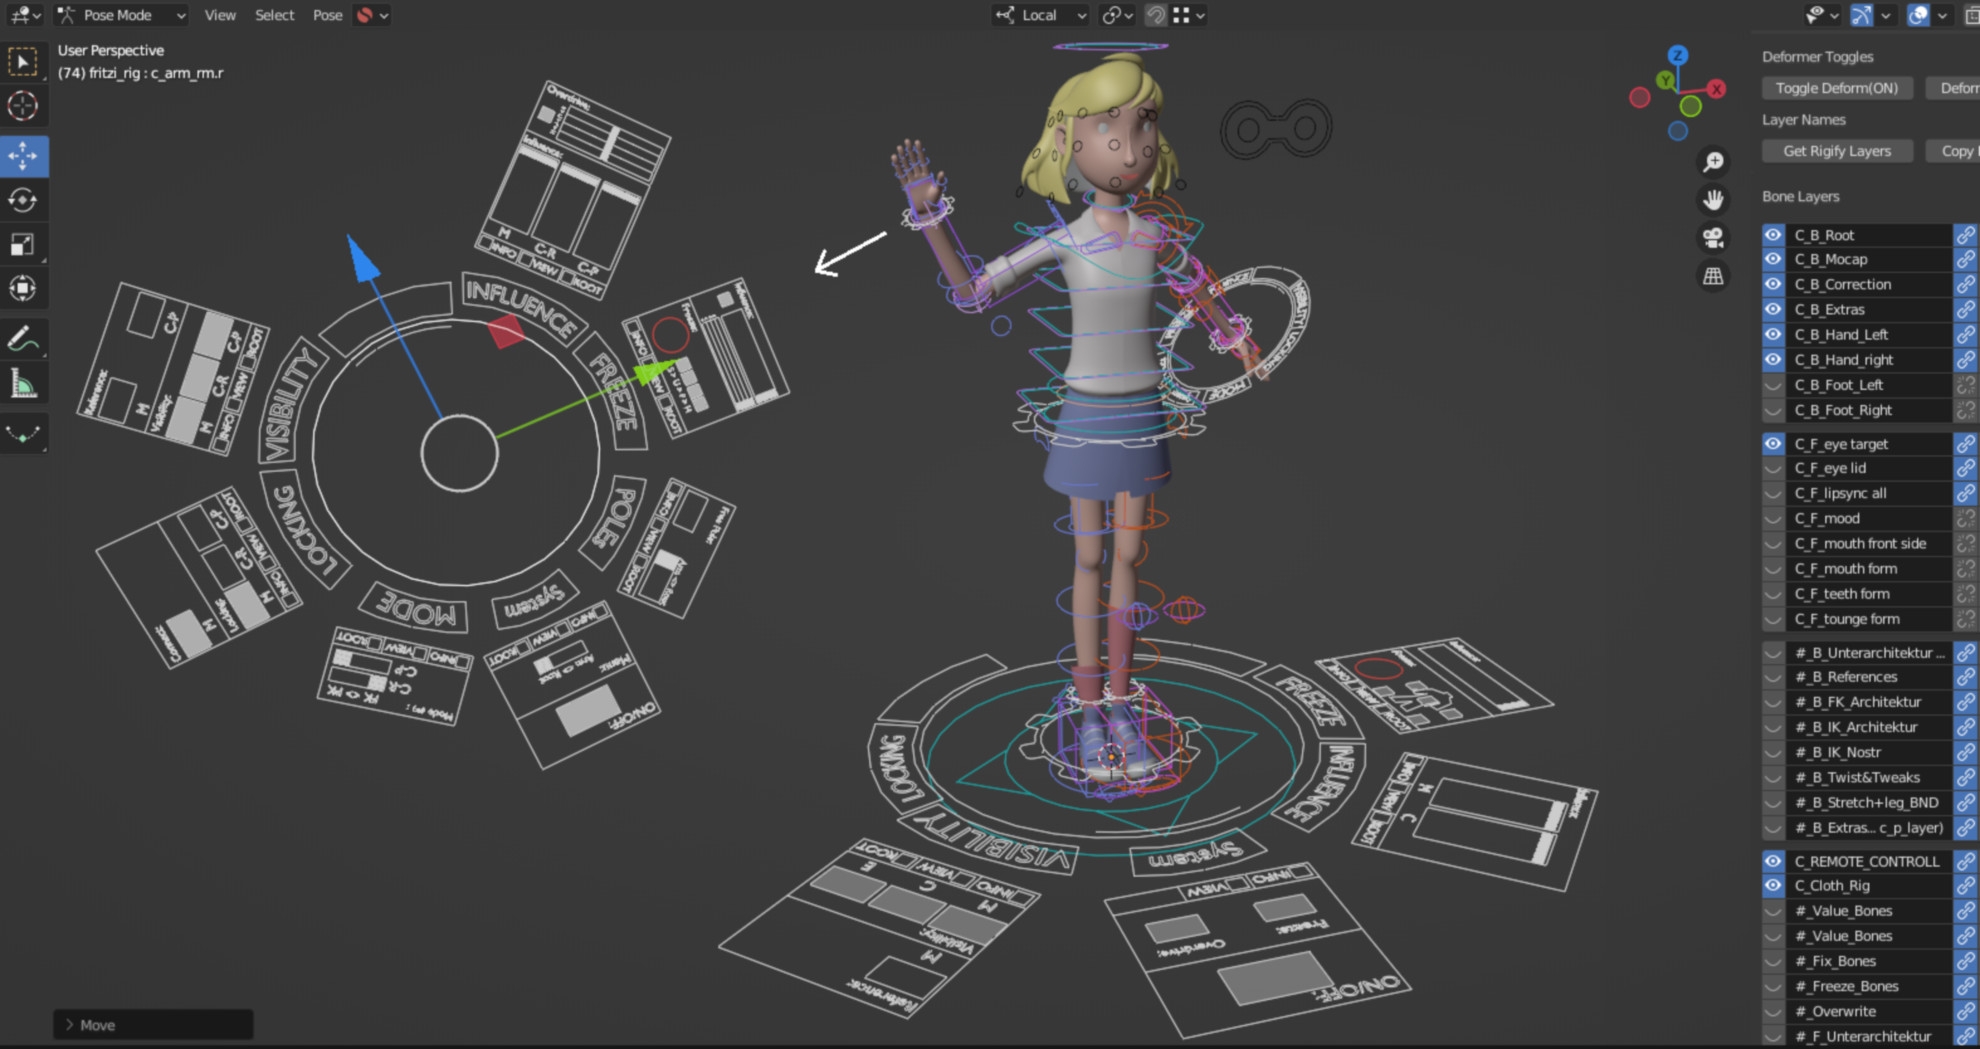
Task: Choose the Measure tool
Action: click(x=23, y=384)
